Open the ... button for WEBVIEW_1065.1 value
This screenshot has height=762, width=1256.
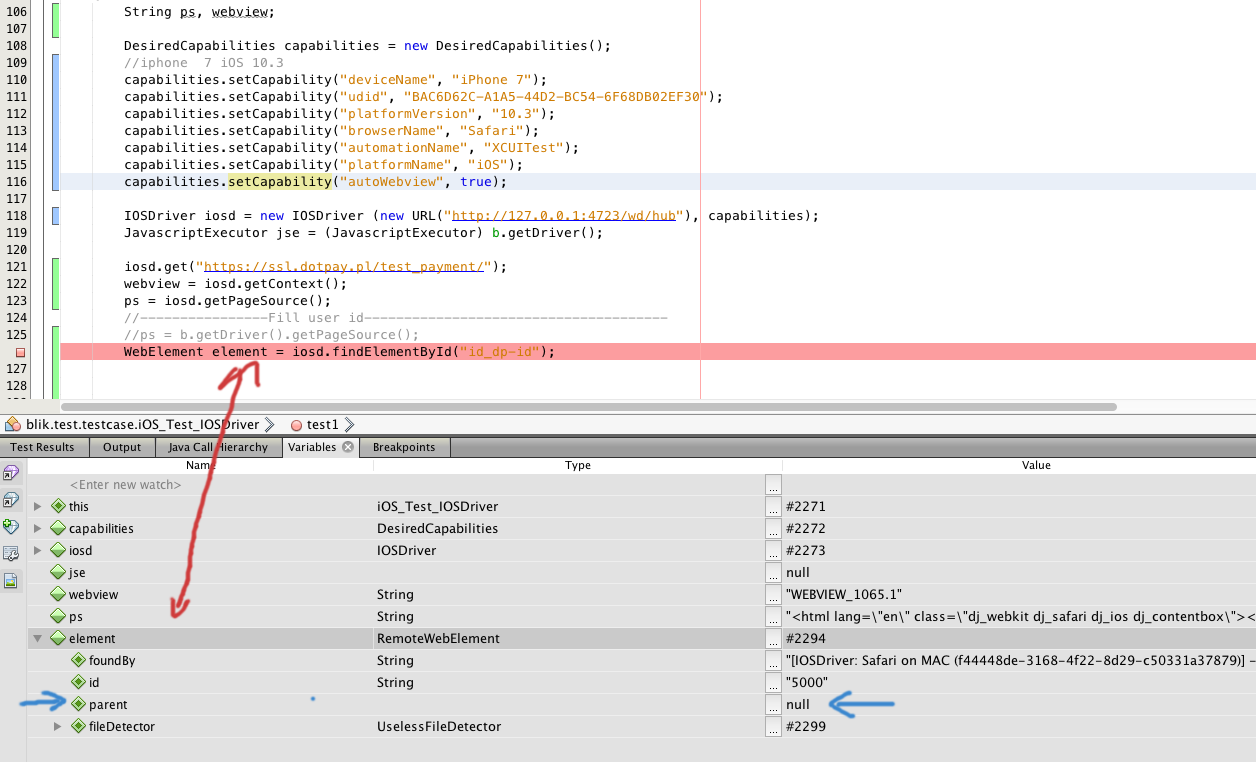(x=773, y=594)
